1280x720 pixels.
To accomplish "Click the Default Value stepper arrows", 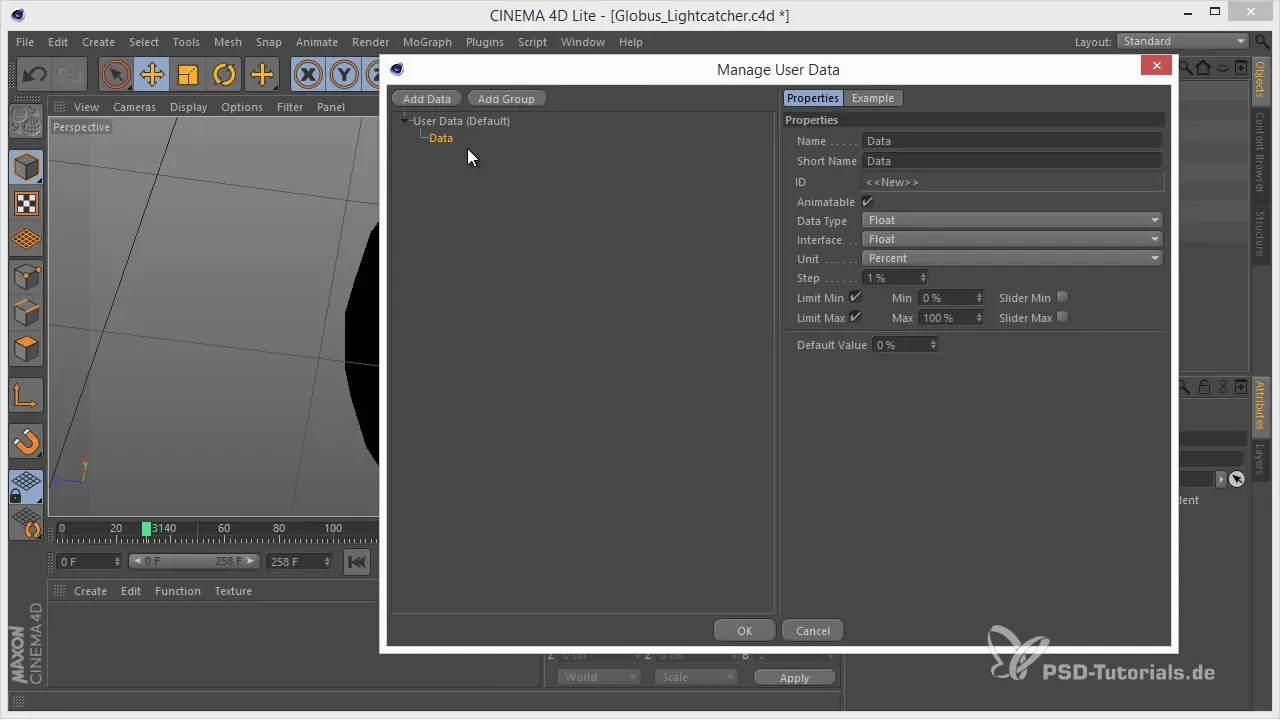I will click(933, 344).
